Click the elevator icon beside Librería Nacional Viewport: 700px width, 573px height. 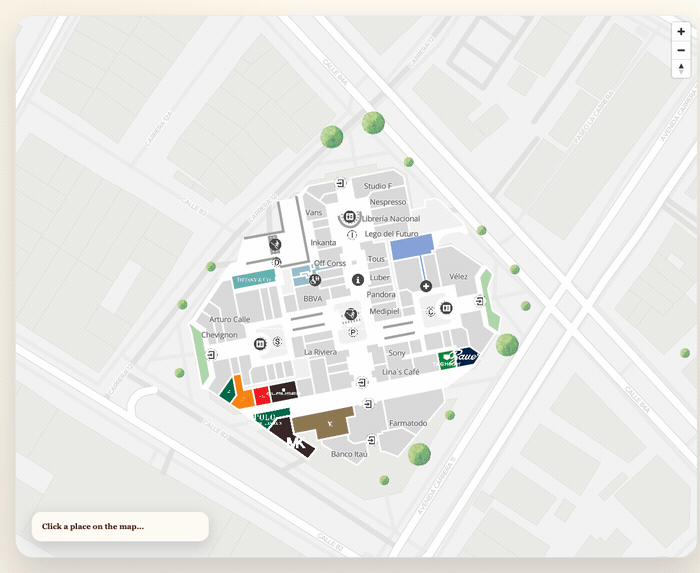tap(350, 216)
